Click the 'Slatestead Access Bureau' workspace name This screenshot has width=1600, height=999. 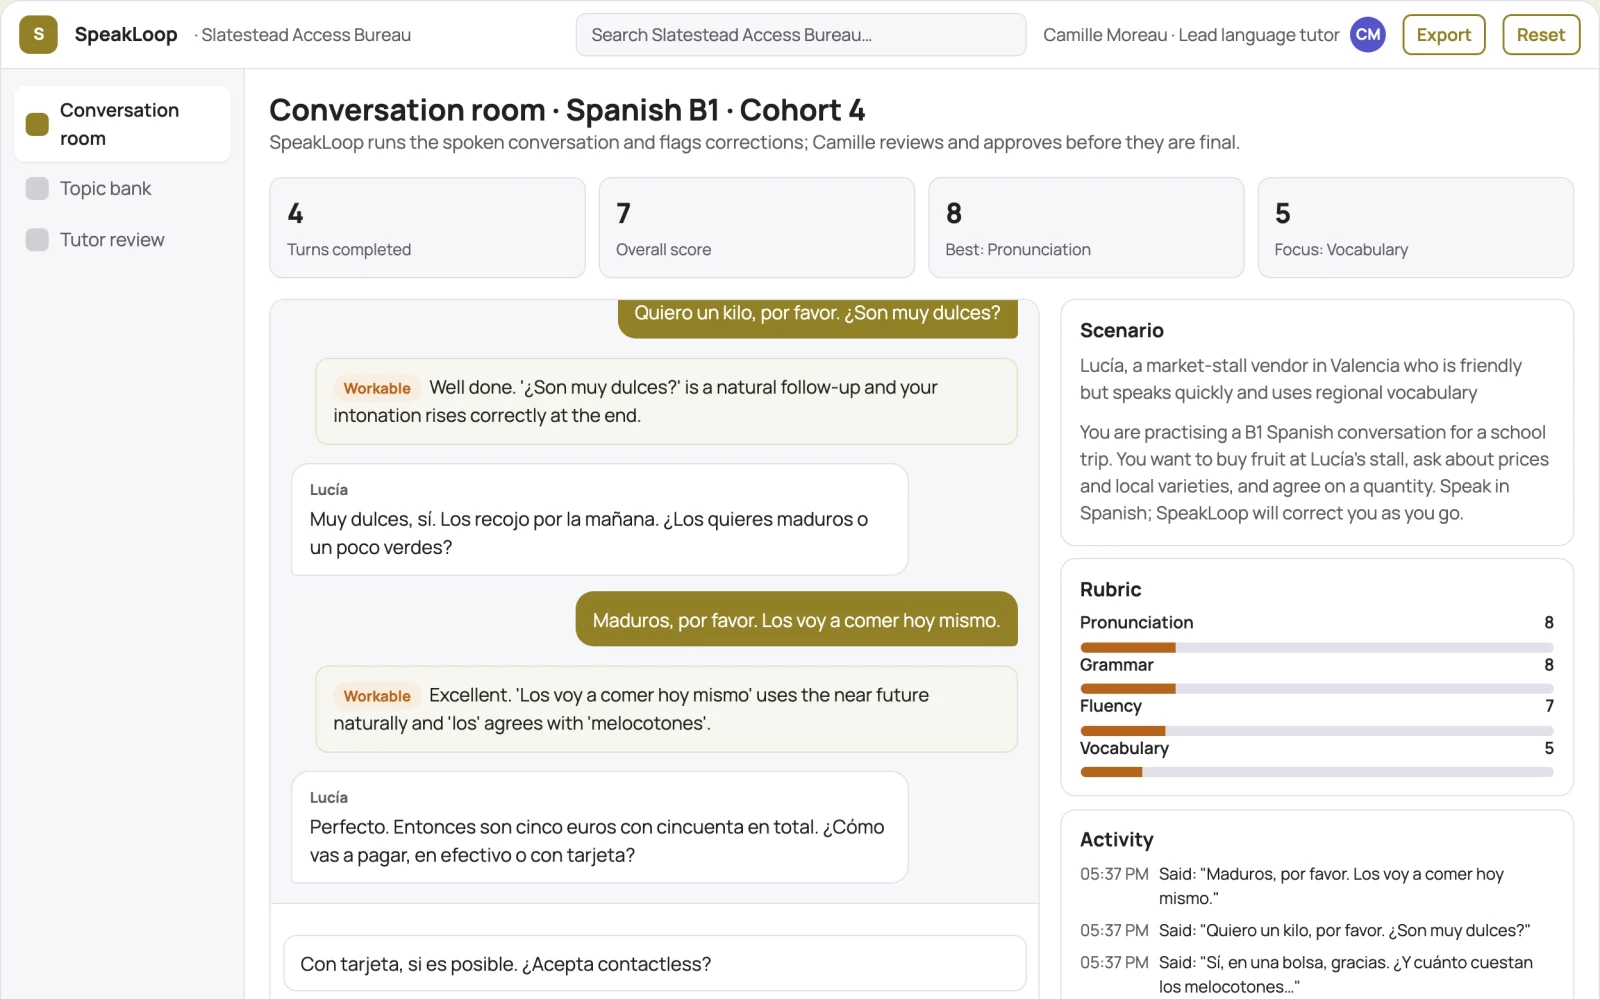coord(306,35)
